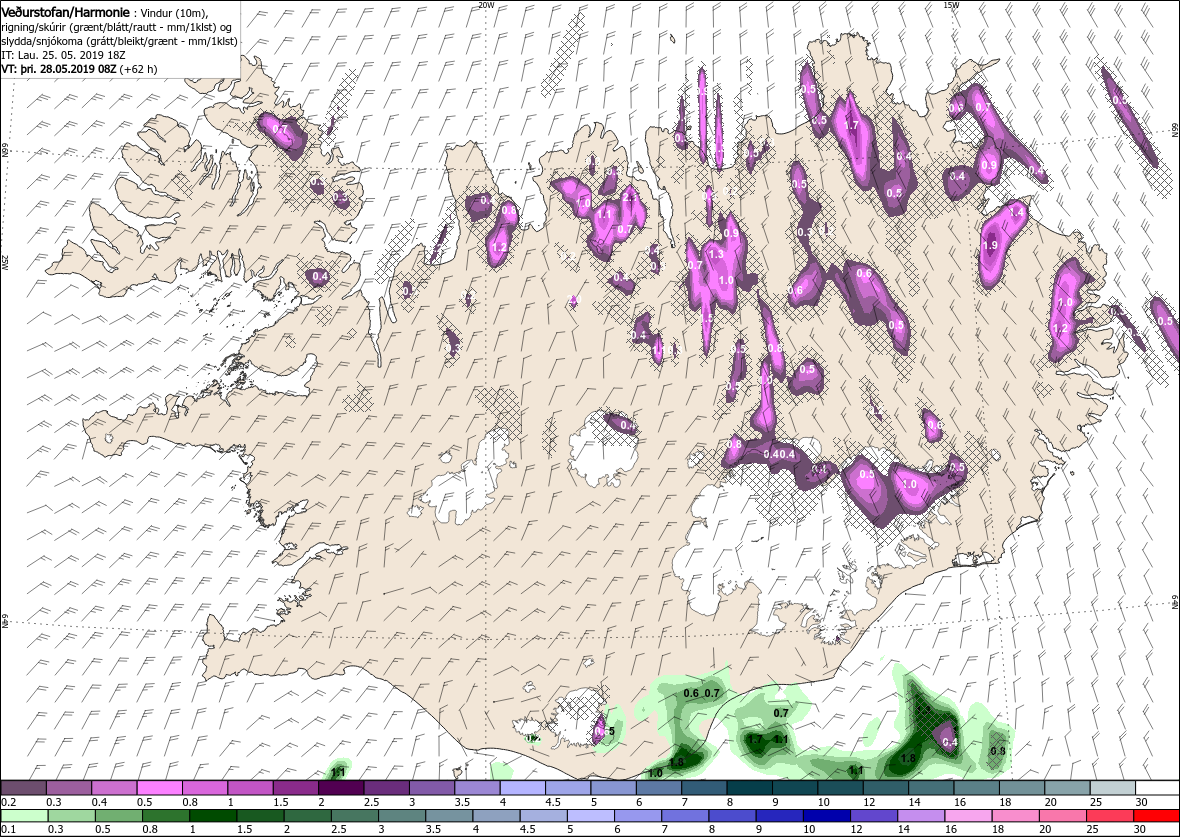1180x837 pixels.
Task: Pick the upper legend swatch labeled 0.3
Action: (68, 788)
